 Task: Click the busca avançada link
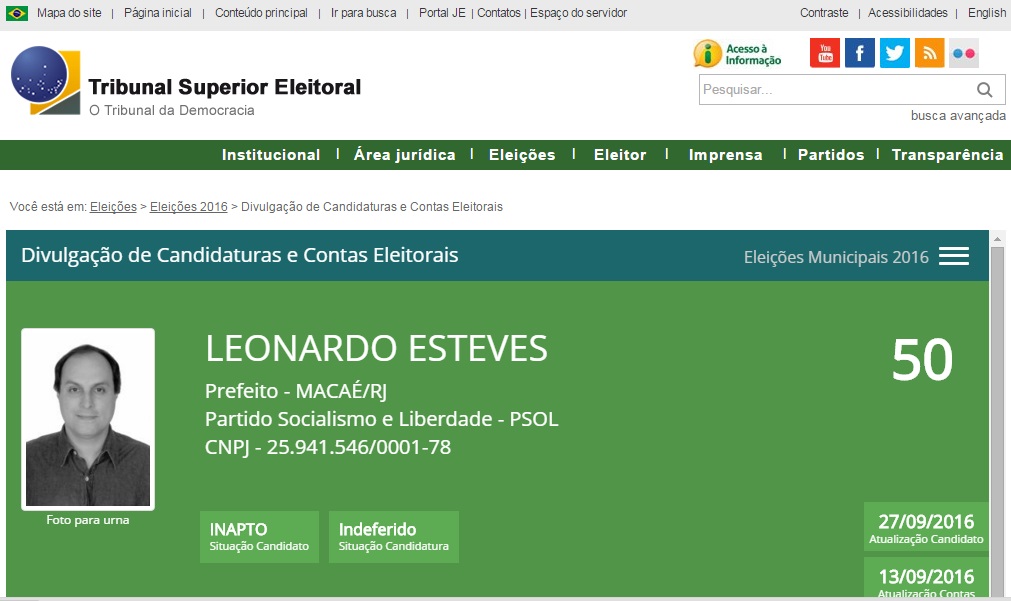(958, 116)
